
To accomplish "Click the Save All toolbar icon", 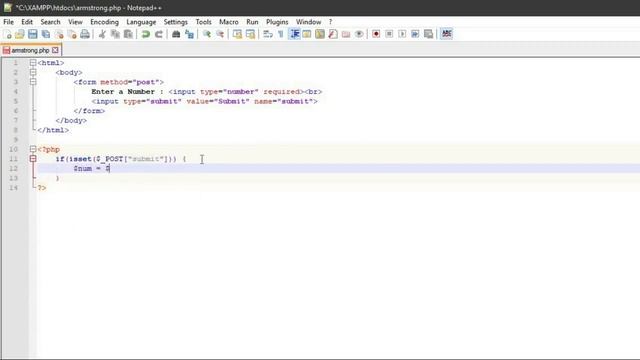I will click(46, 34).
